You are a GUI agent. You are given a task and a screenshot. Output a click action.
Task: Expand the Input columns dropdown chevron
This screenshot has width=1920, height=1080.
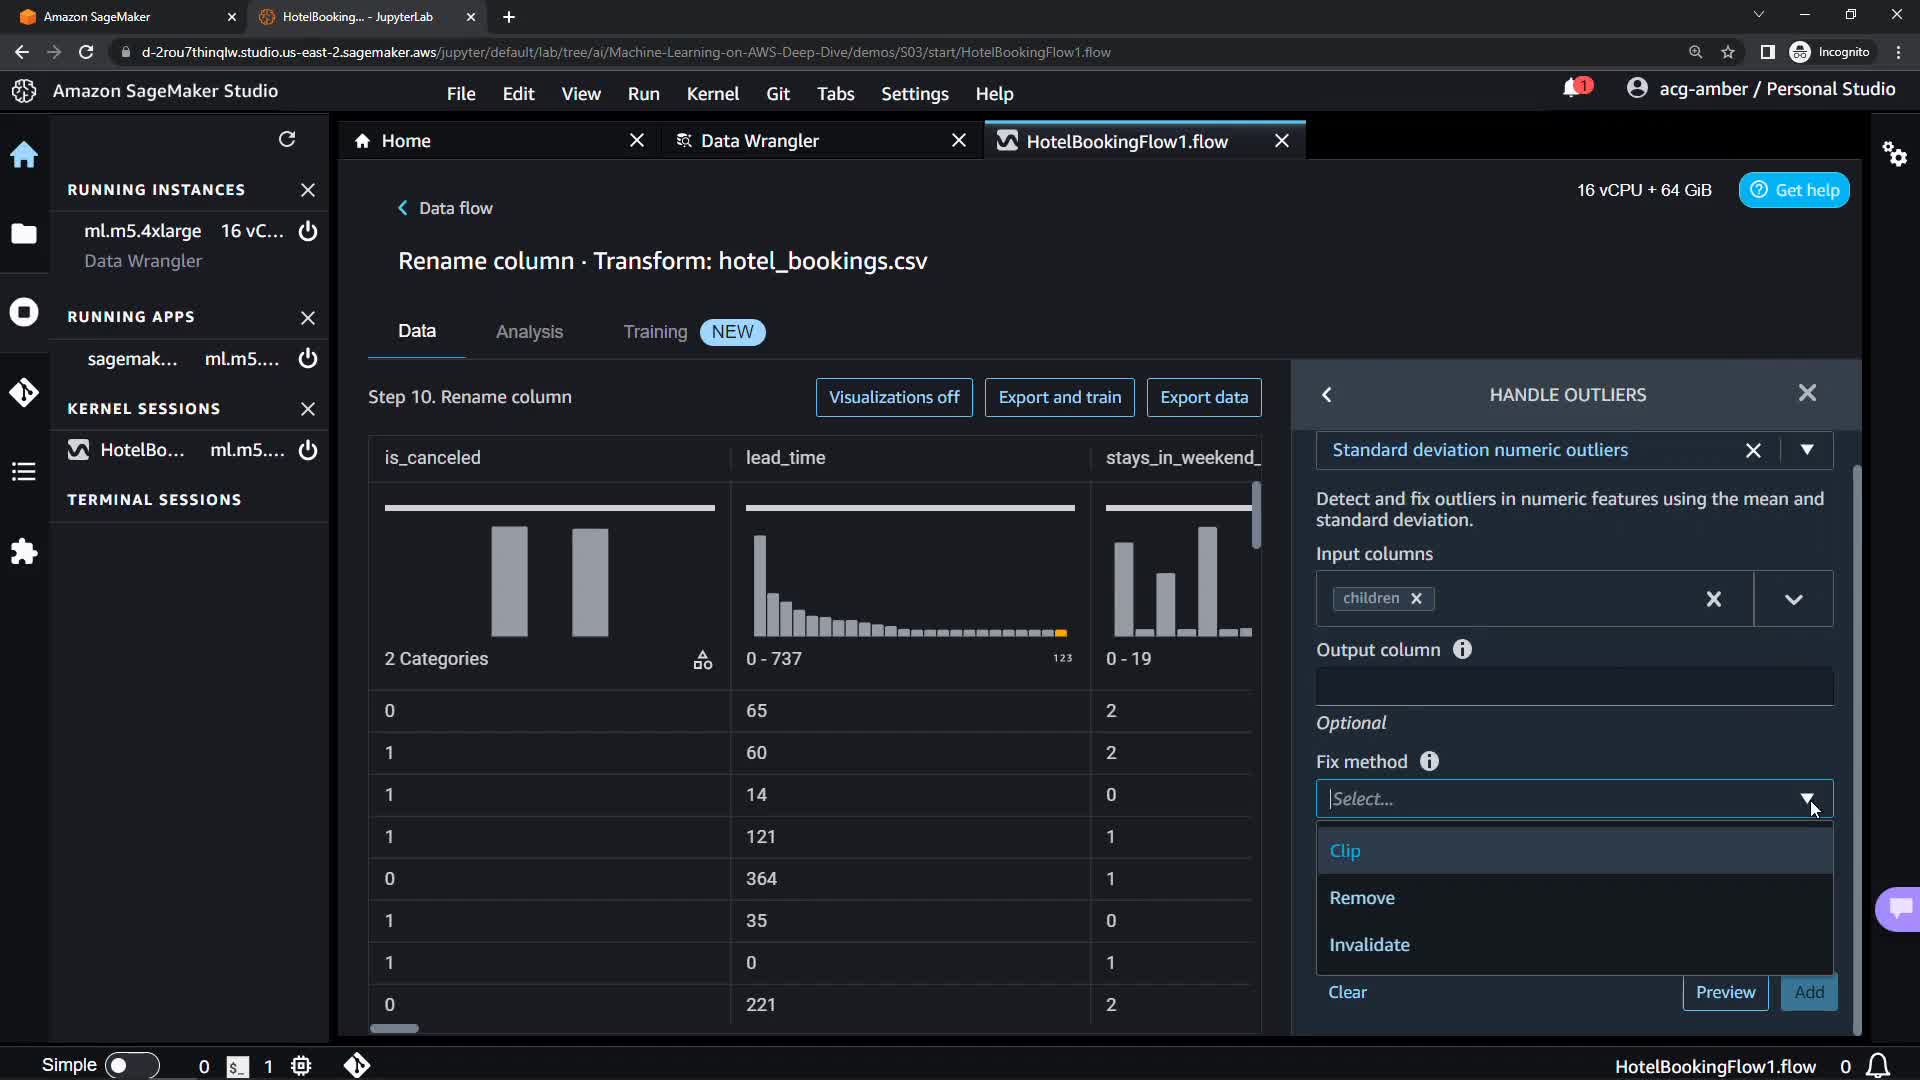tap(1793, 599)
